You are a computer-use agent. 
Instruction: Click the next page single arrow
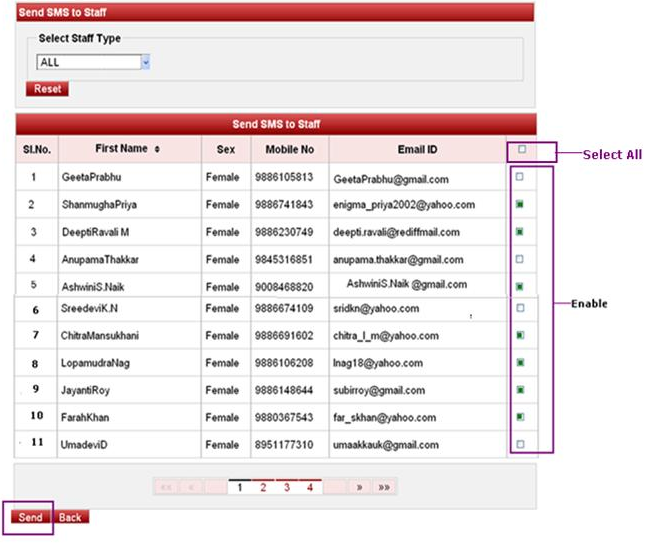click(358, 487)
